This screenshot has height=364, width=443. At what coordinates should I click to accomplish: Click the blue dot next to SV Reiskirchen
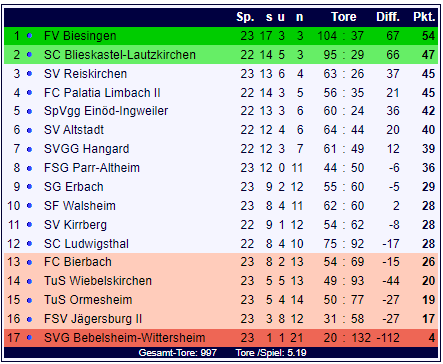pos(29,73)
